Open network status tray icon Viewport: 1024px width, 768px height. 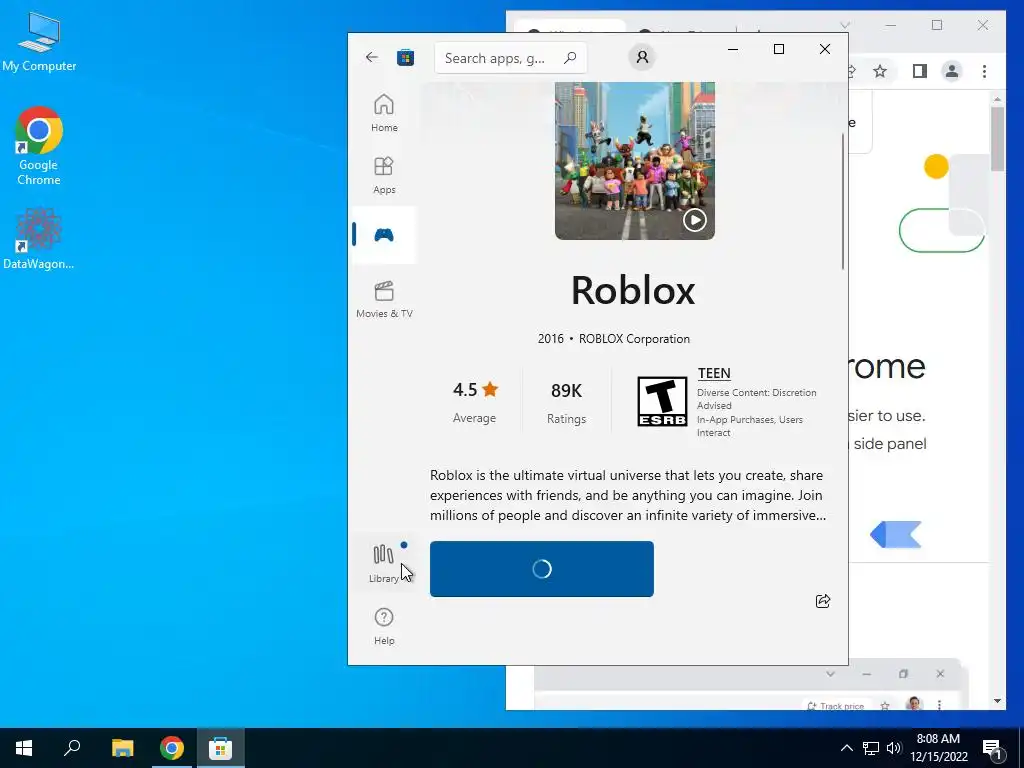tap(870, 748)
